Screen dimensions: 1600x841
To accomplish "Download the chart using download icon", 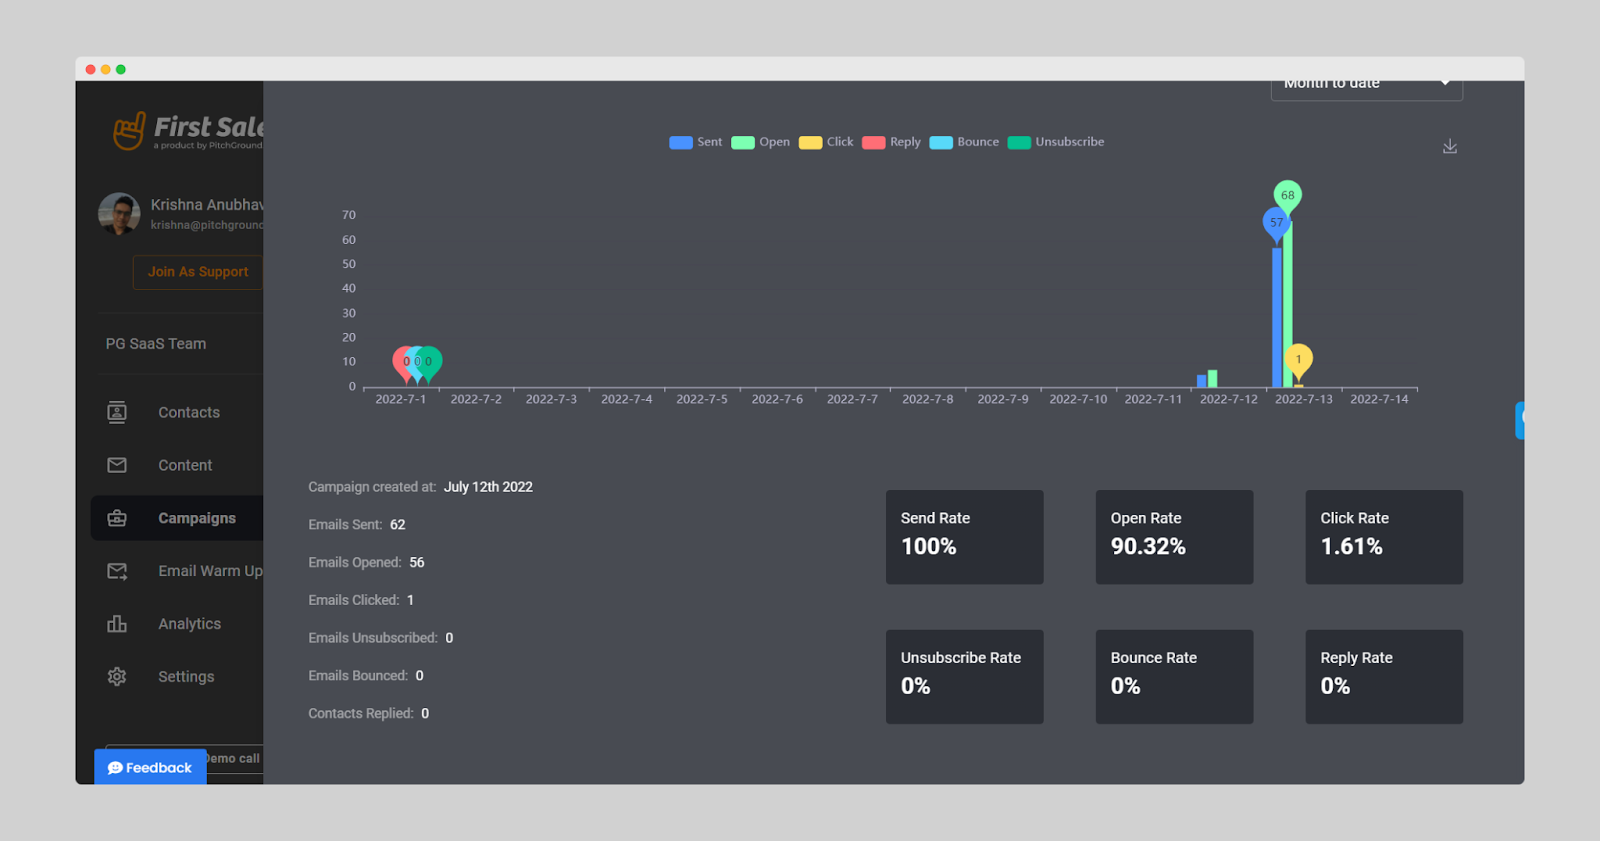I will [1450, 147].
